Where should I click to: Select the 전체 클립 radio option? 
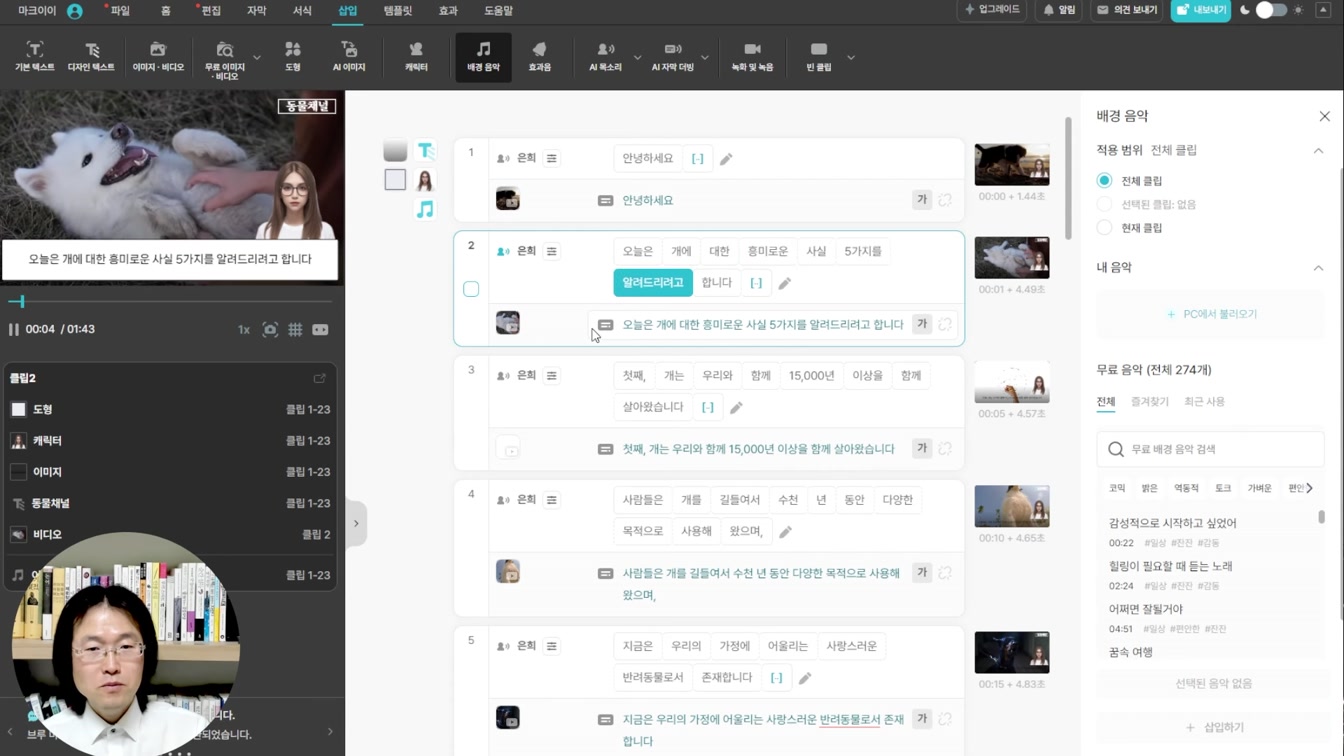point(1104,181)
